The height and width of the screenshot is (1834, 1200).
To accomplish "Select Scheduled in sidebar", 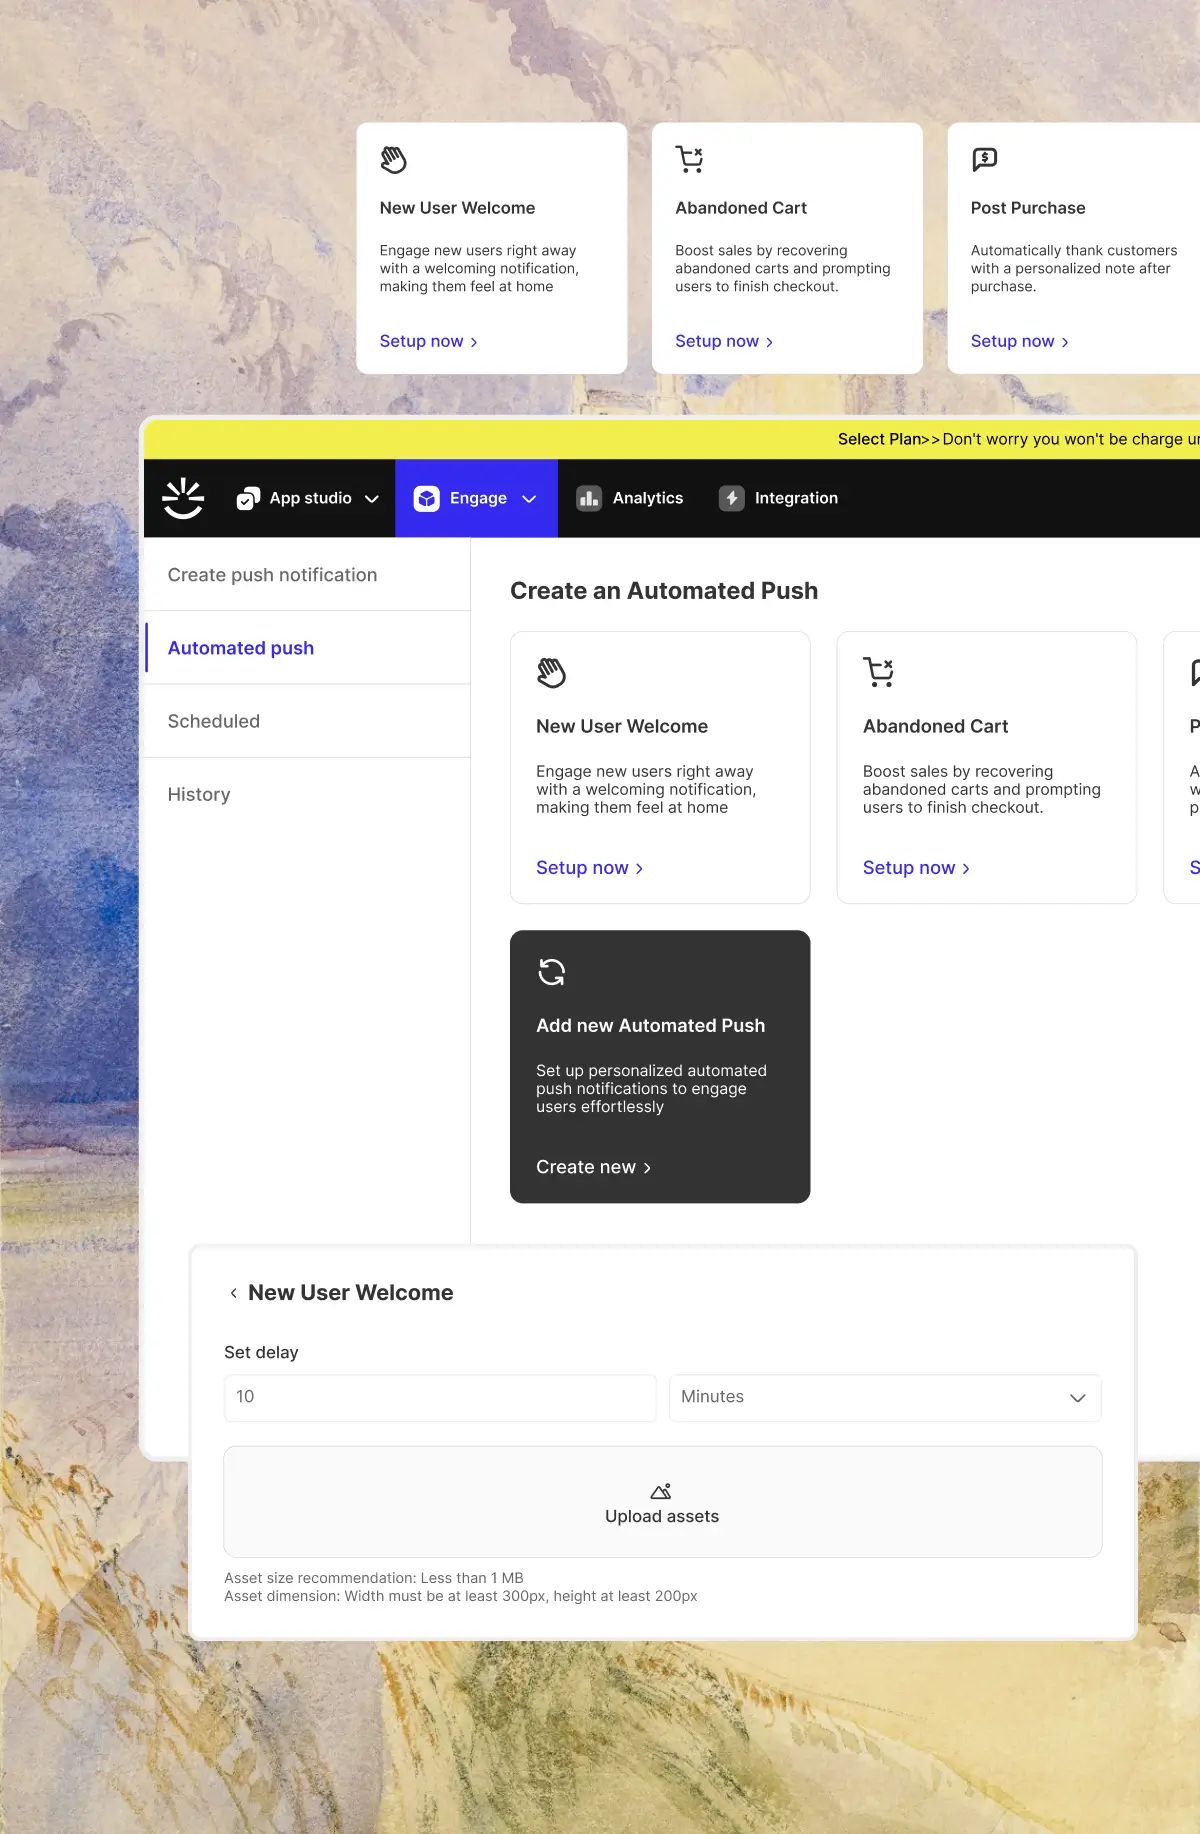I will 307,721.
